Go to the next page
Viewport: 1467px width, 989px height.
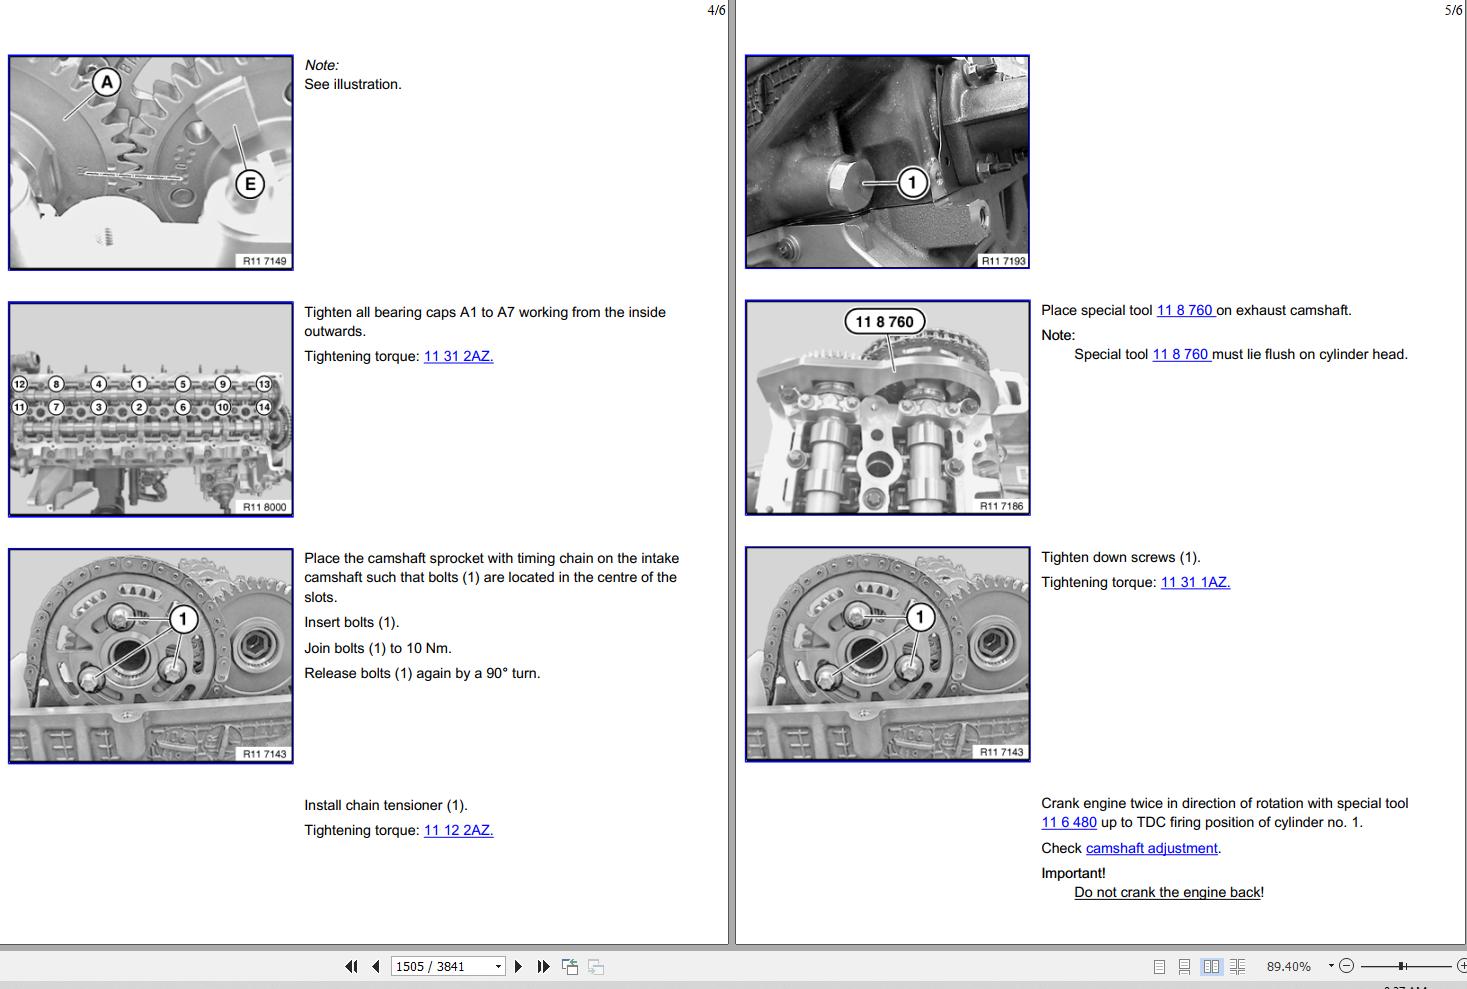click(x=518, y=966)
